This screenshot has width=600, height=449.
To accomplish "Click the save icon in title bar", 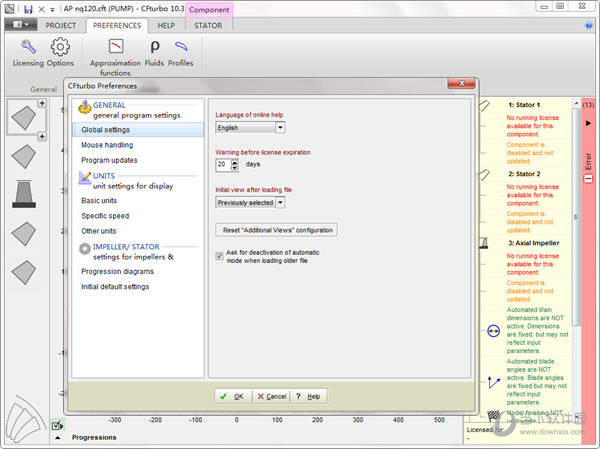I will tap(28, 9).
